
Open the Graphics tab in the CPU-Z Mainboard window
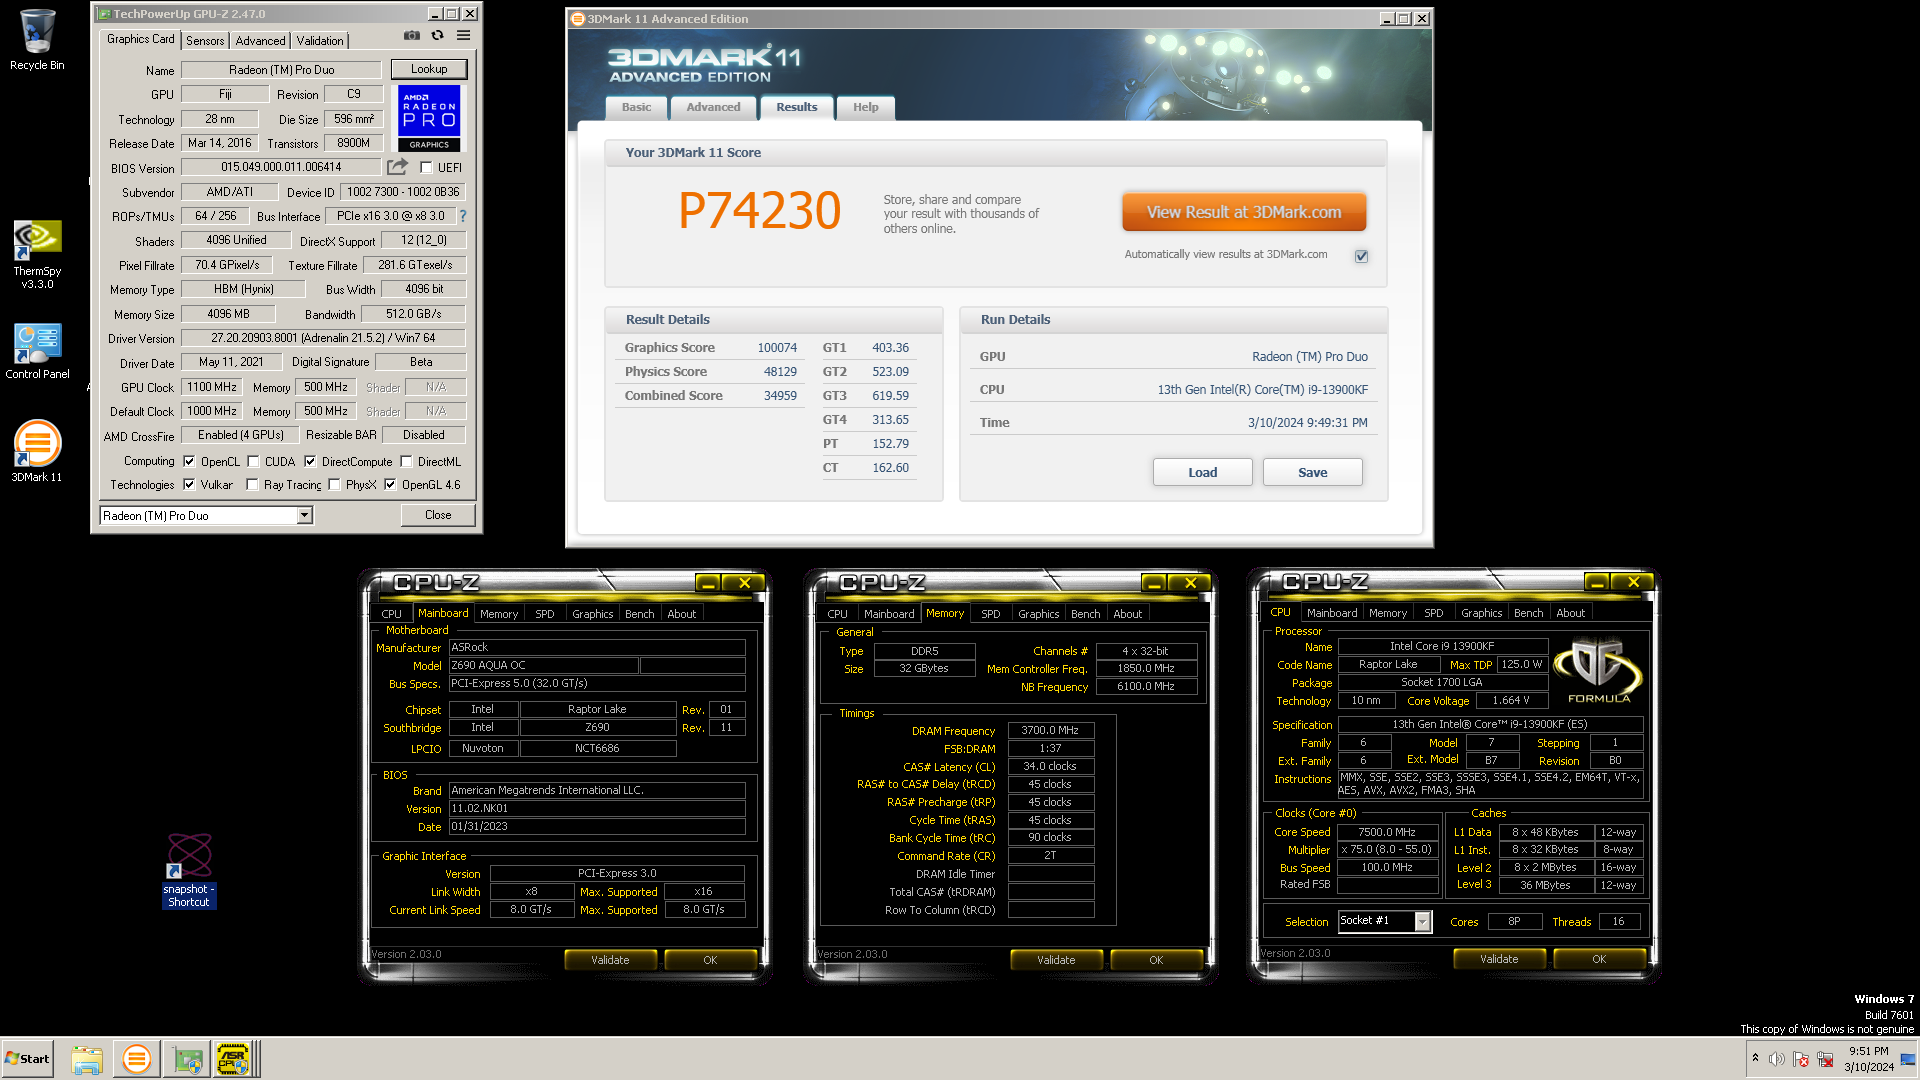(592, 614)
